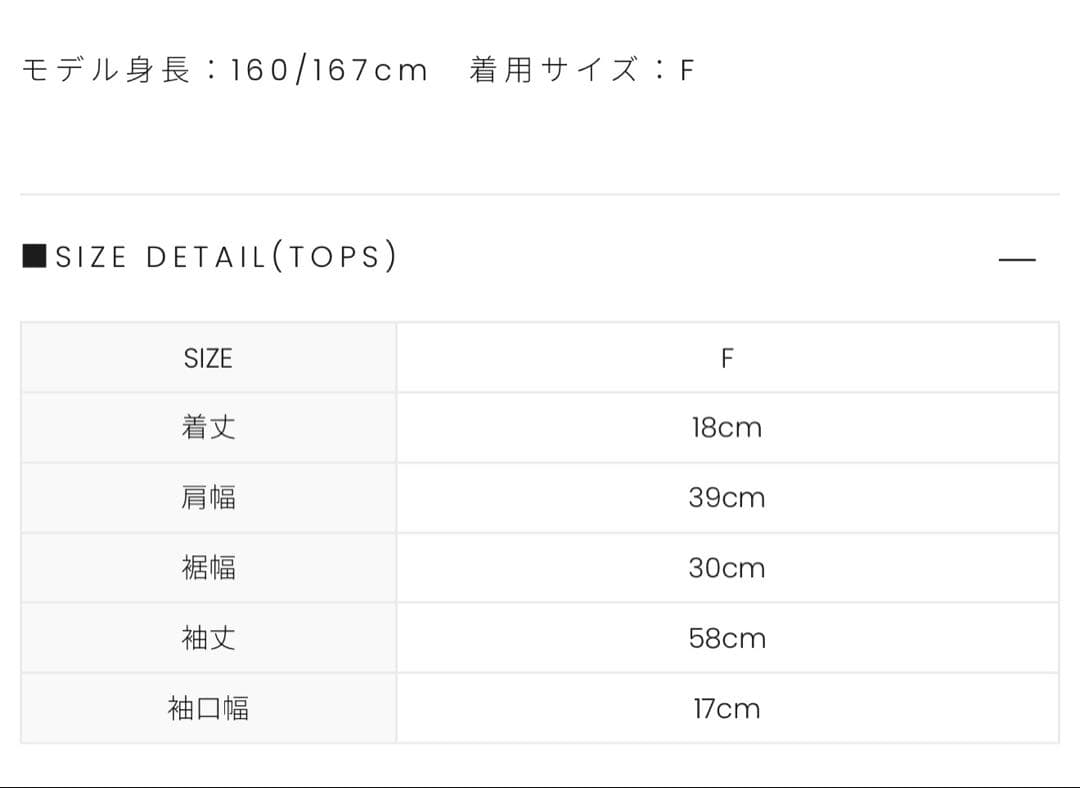The width and height of the screenshot is (1080, 788).
Task: Click the 着用サイズ label text
Action: 553,70
